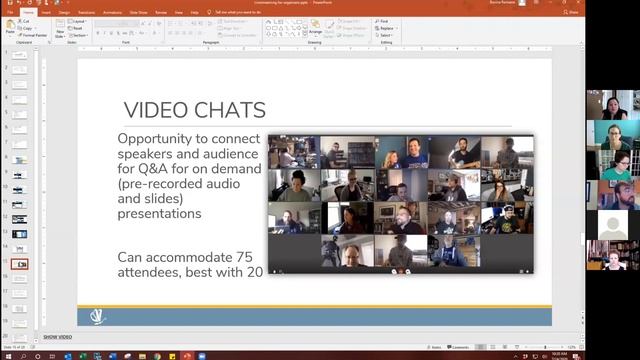
Task: Click the zoom slider in the status bar
Action: coord(545,347)
